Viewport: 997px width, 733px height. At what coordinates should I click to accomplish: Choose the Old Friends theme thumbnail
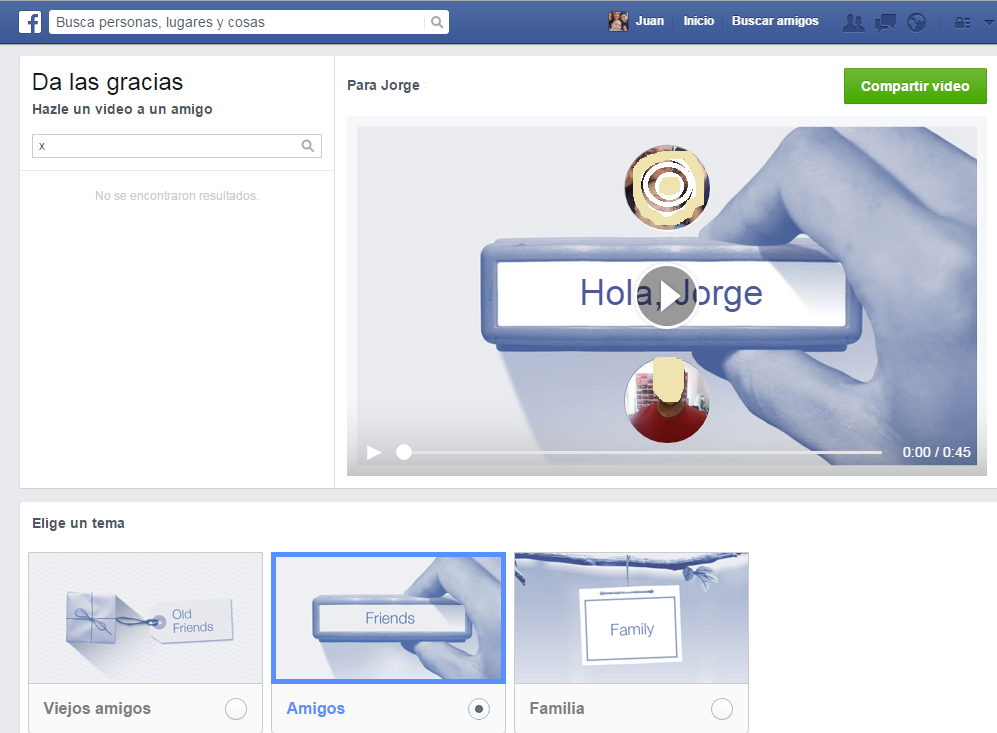pyautogui.click(x=146, y=618)
